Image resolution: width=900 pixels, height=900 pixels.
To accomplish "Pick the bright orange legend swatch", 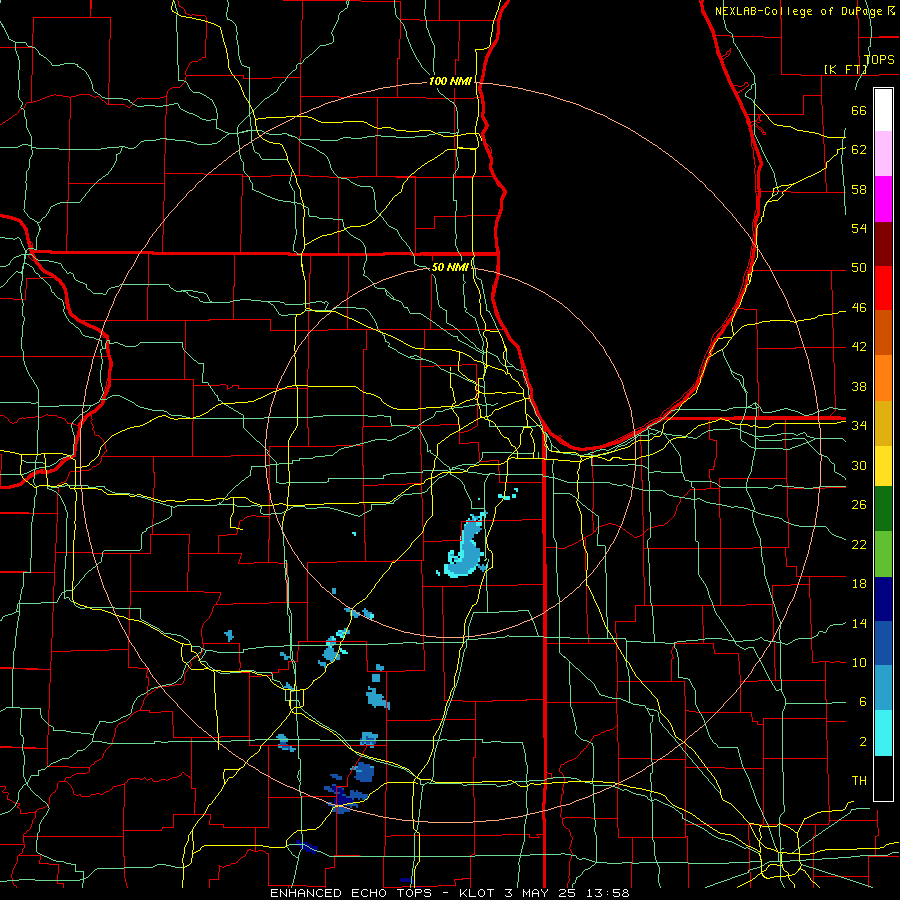I will point(883,378).
